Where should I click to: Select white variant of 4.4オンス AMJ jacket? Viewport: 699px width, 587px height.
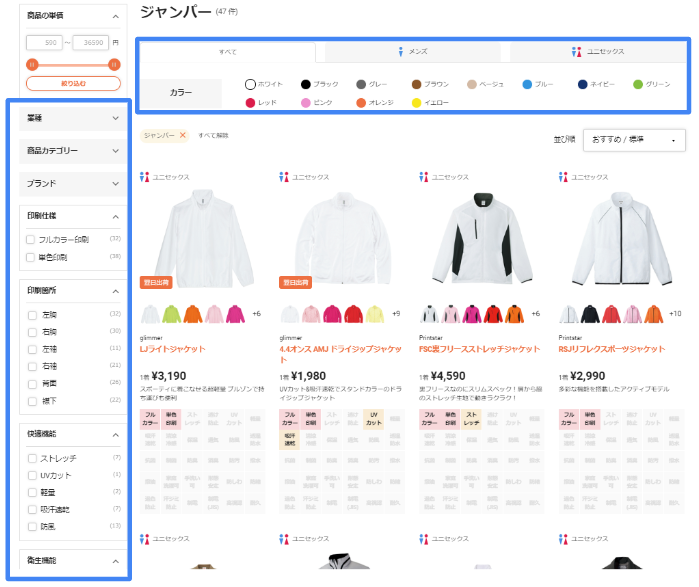tap(290, 314)
